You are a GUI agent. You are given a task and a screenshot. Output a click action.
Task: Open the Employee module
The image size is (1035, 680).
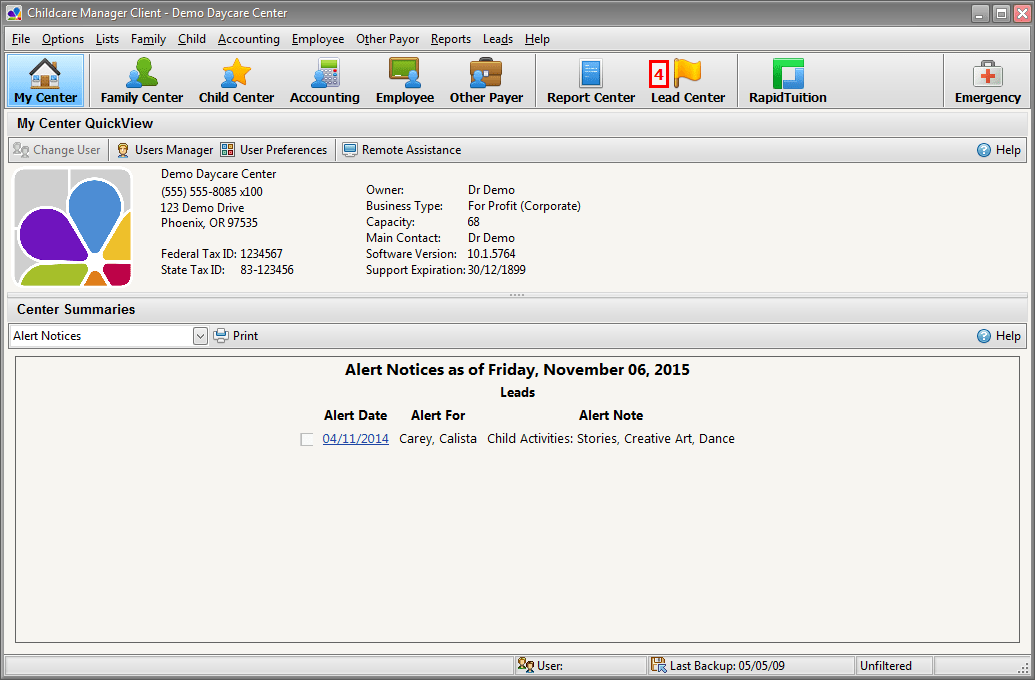point(405,81)
